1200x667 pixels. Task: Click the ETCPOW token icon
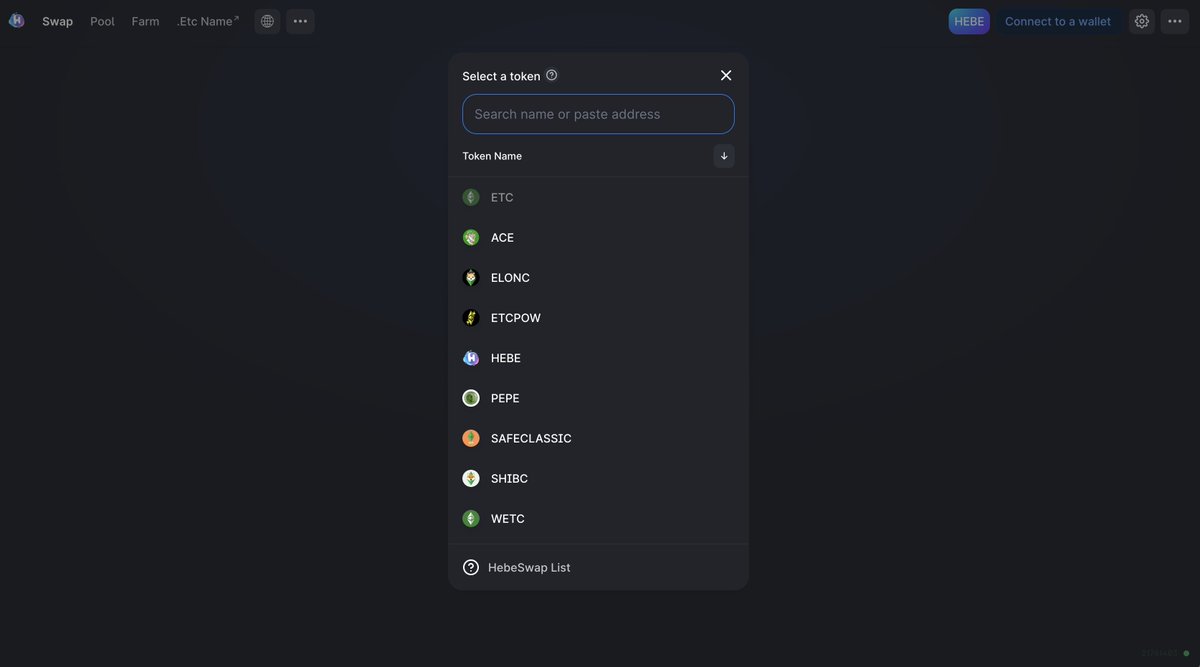pos(471,317)
